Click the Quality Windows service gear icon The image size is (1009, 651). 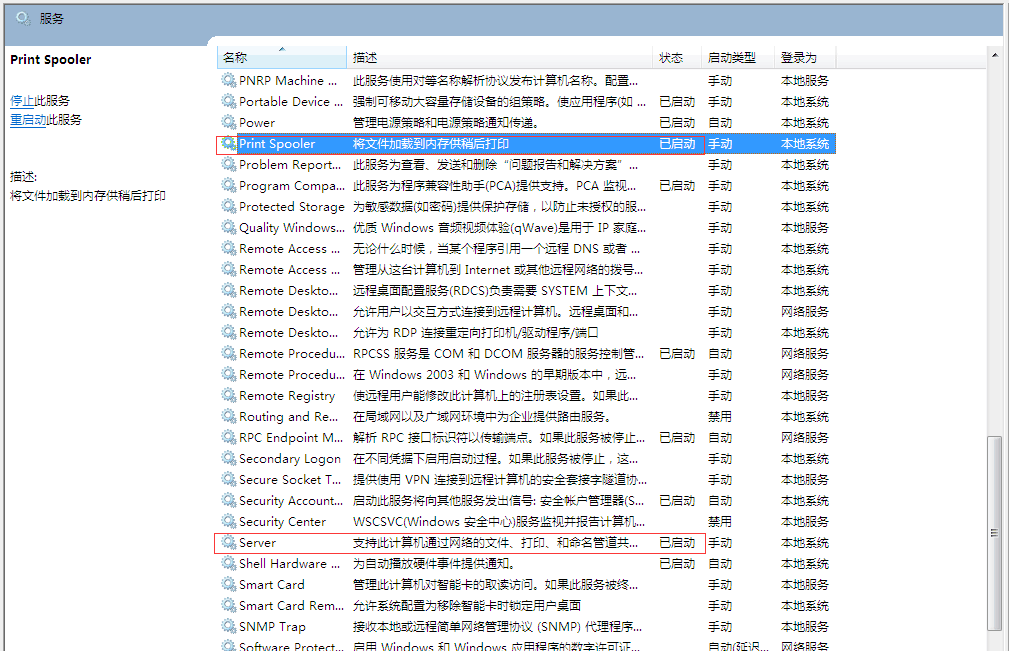click(228, 227)
